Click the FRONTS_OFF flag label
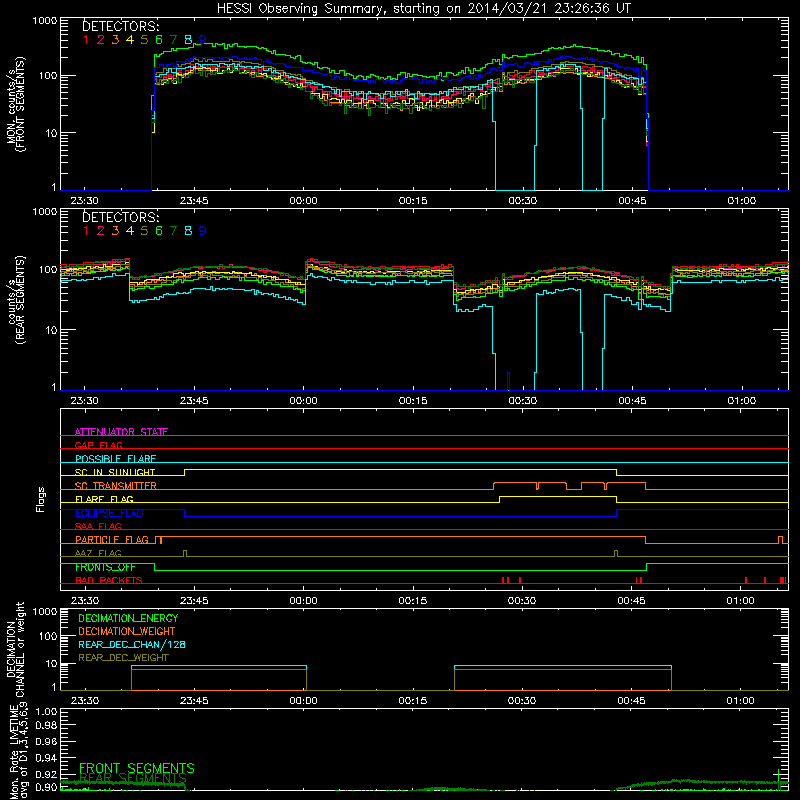The image size is (800, 800). click(x=105, y=567)
